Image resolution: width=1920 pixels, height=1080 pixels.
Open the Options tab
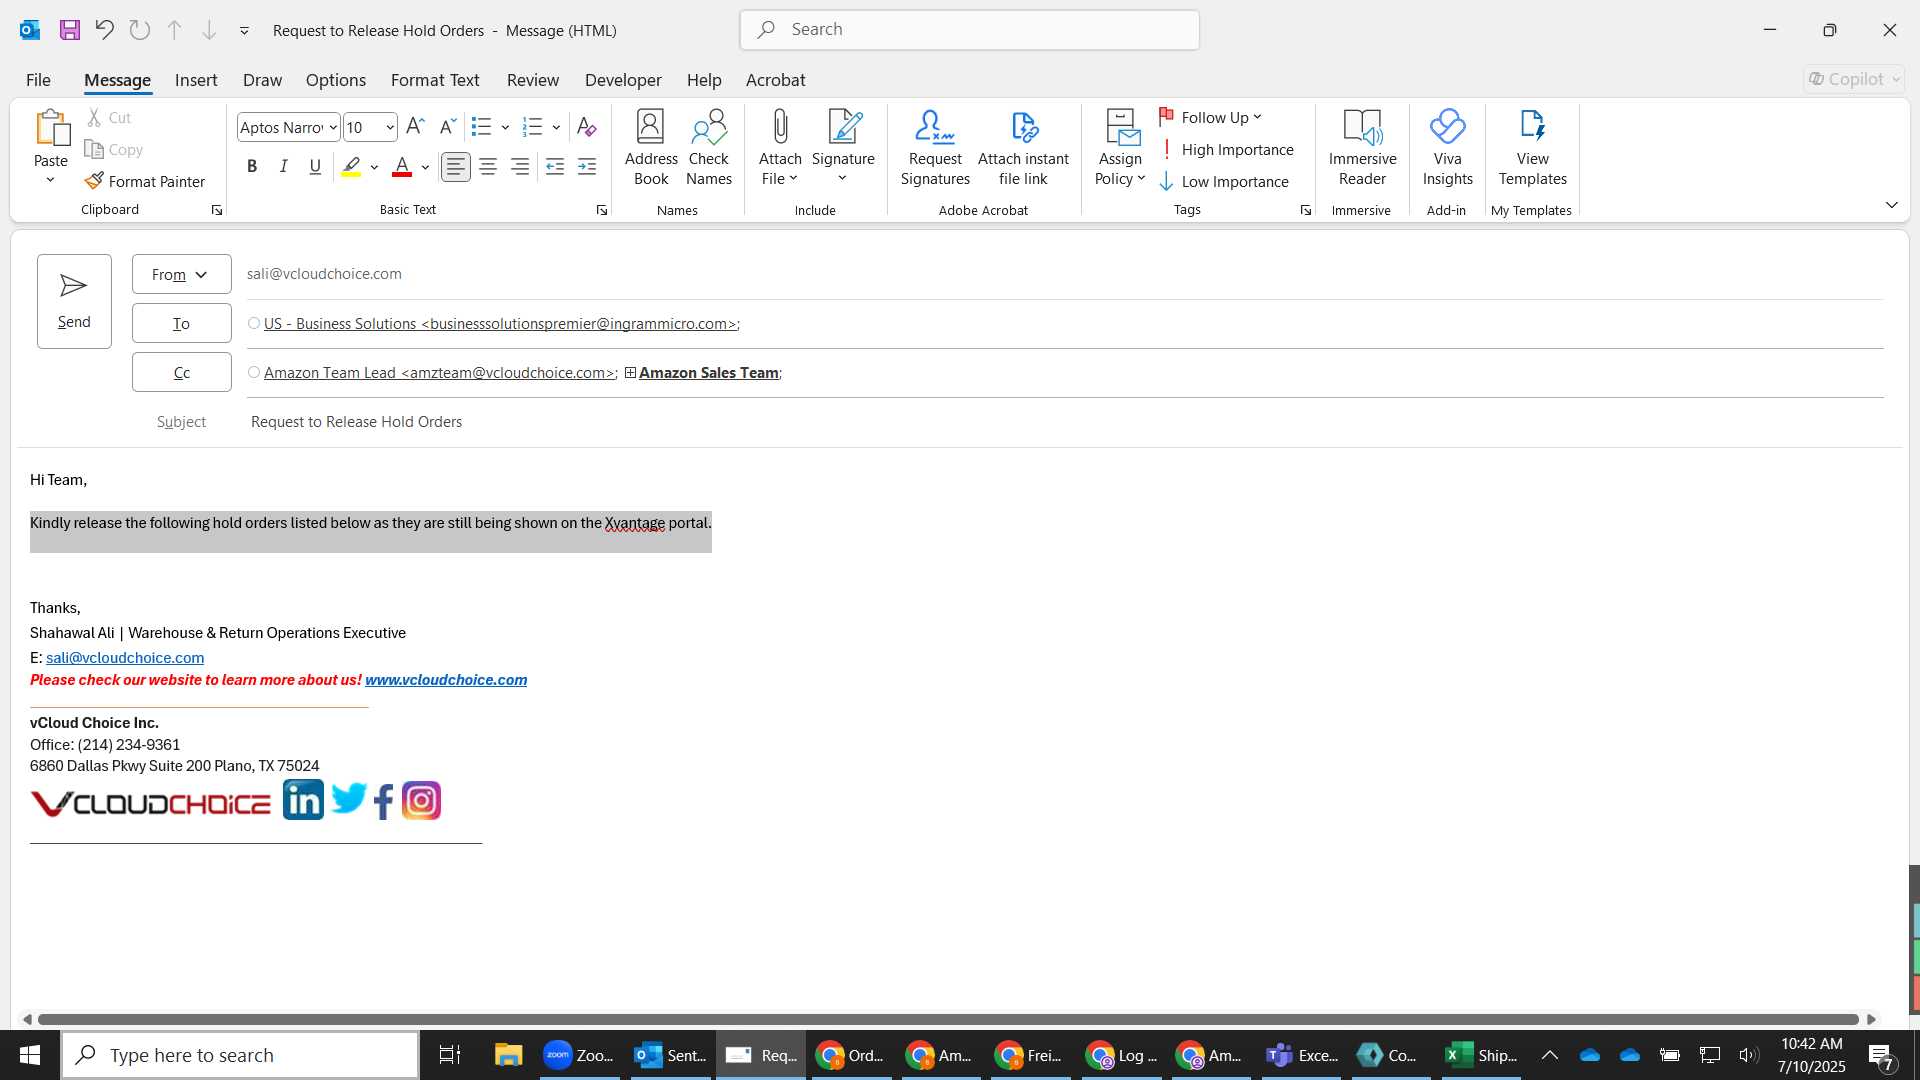[336, 80]
